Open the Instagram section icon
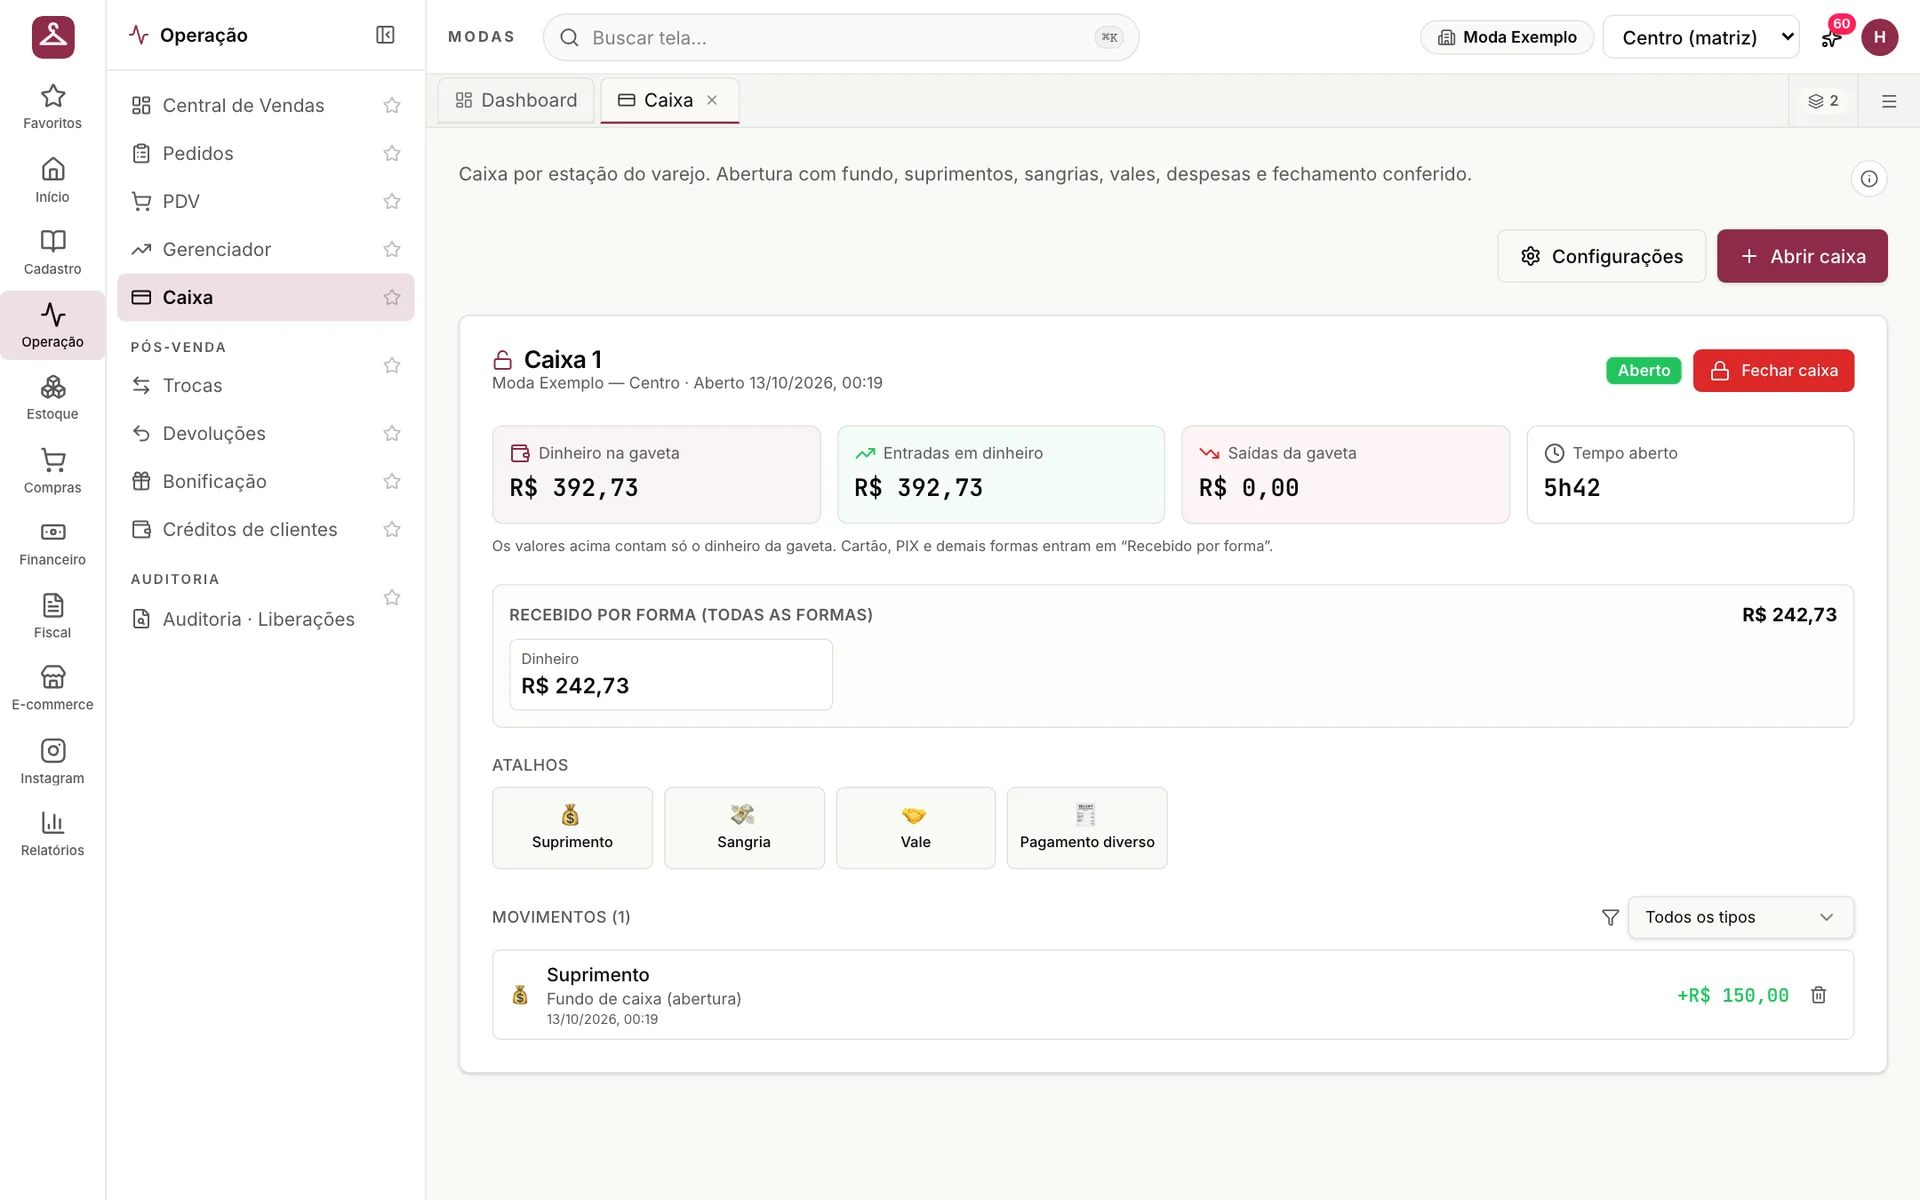1920x1200 pixels. (x=53, y=762)
